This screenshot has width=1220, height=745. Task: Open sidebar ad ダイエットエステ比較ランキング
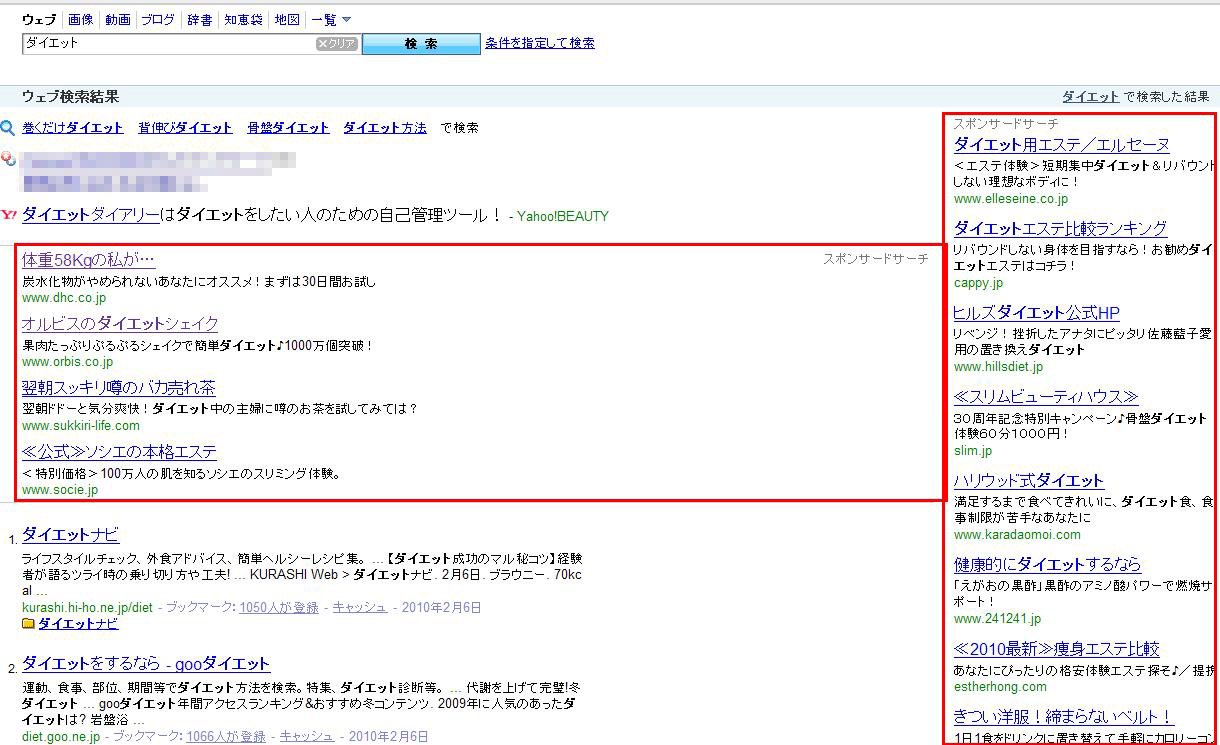point(1061,228)
